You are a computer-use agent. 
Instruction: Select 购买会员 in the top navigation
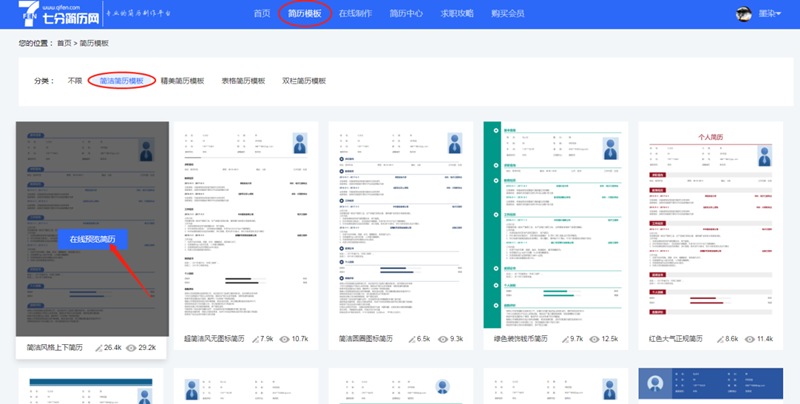point(508,13)
